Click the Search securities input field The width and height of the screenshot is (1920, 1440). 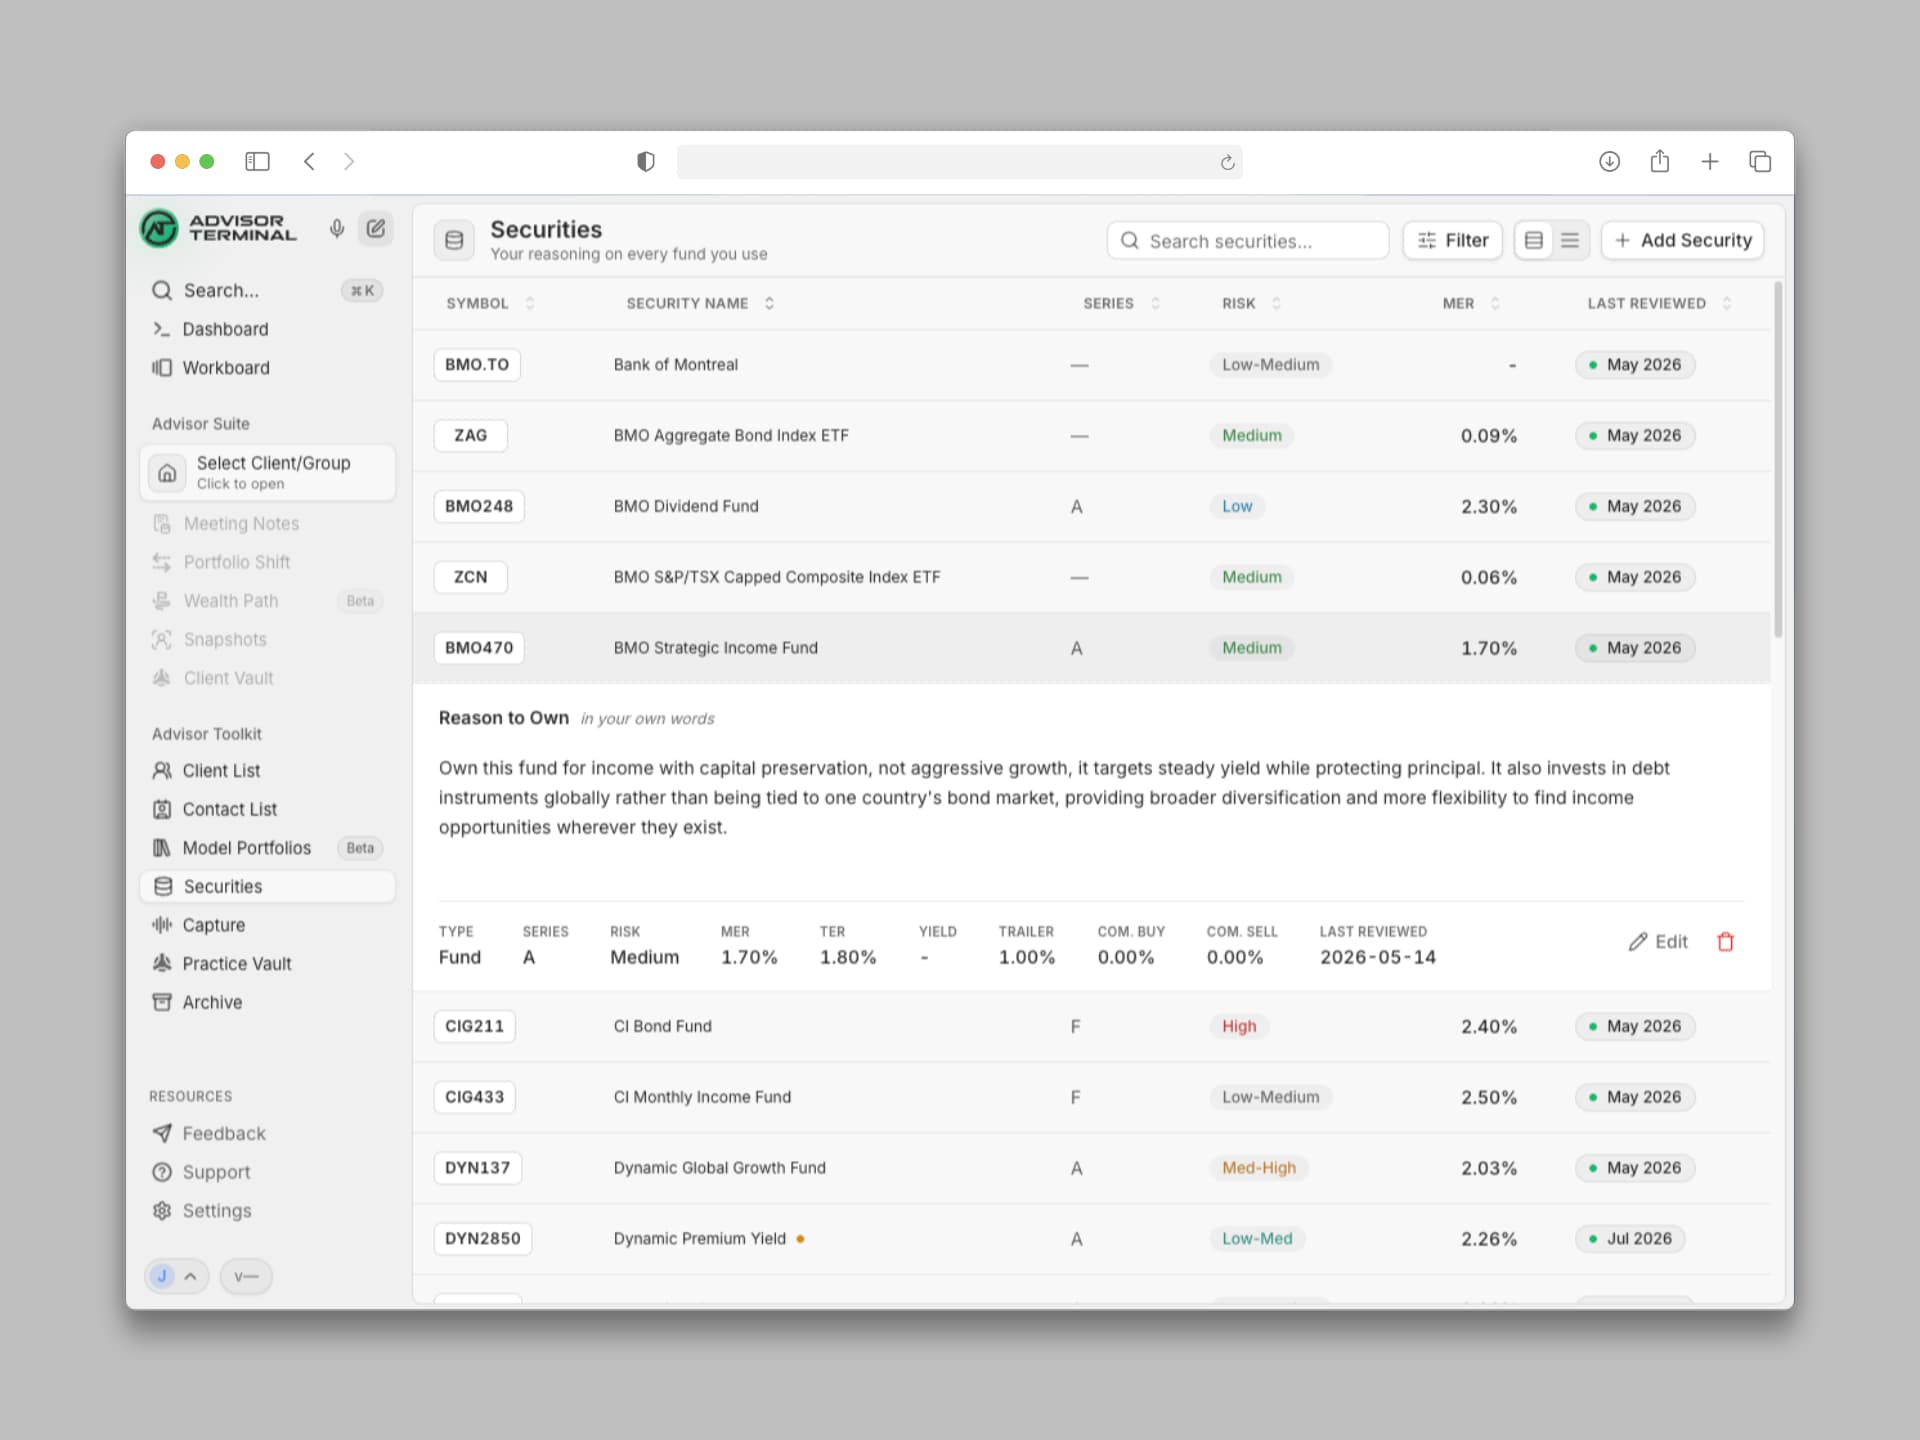(1247, 240)
